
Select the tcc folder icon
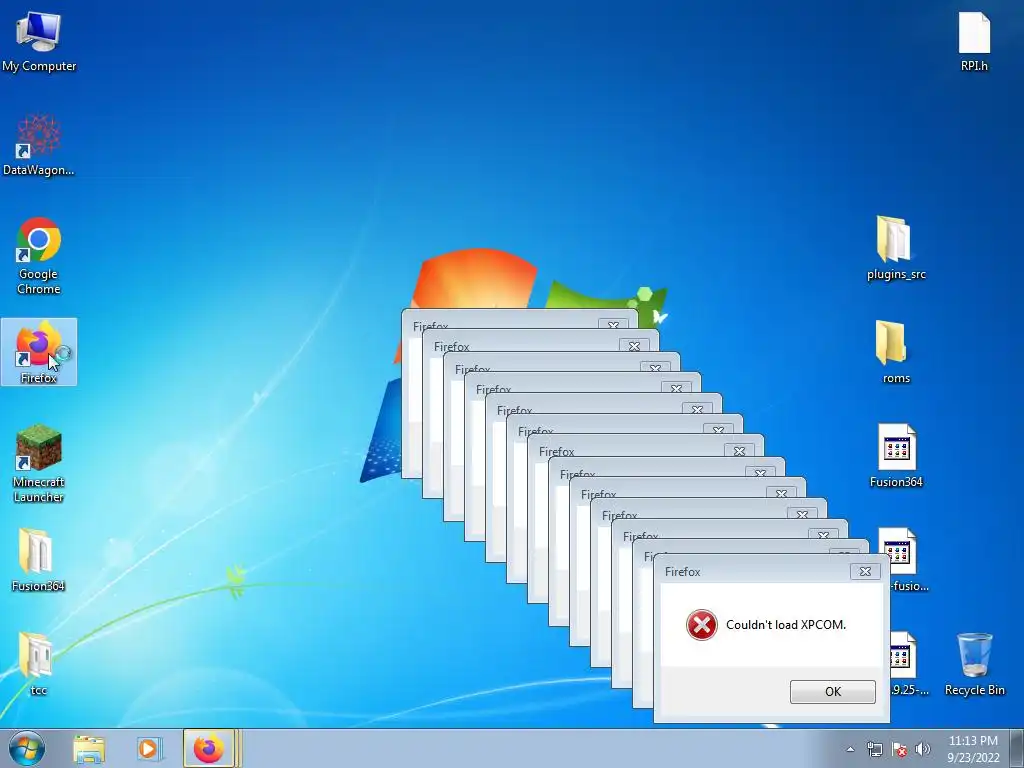click(x=38, y=664)
